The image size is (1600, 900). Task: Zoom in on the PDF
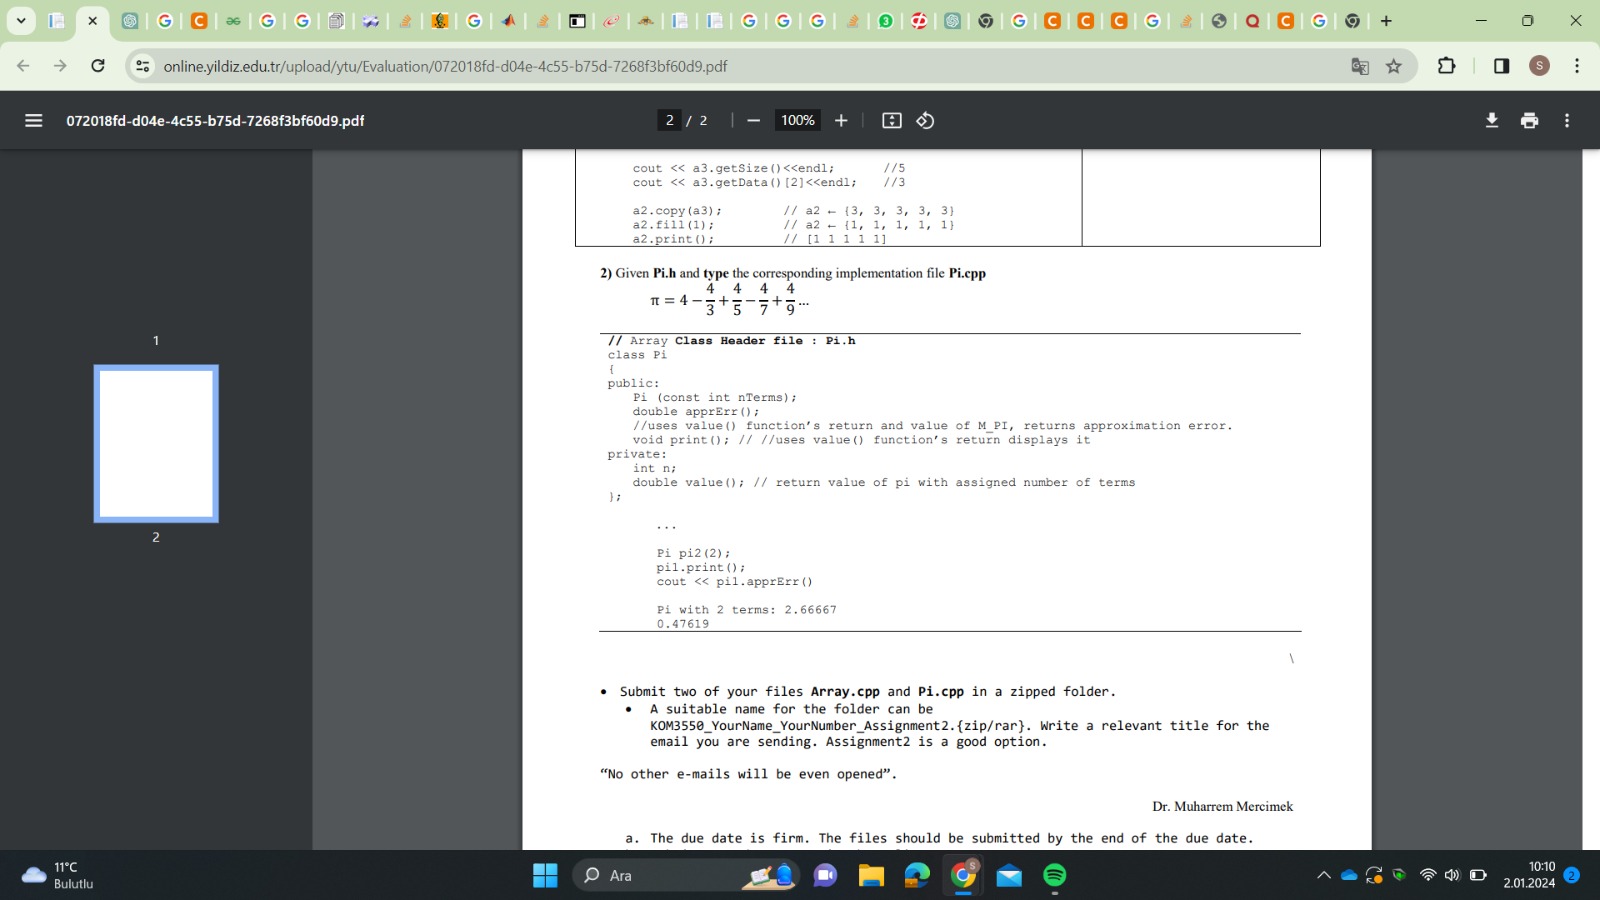[841, 120]
